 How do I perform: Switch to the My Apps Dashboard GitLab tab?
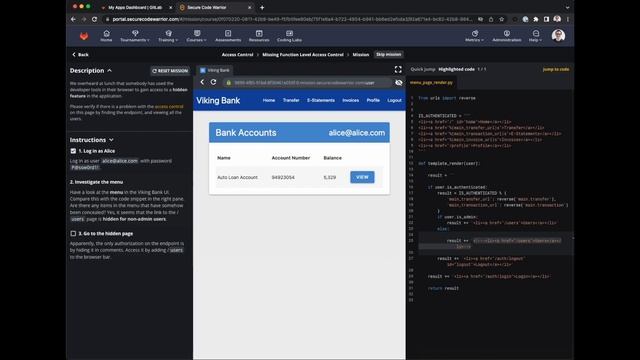135,7
